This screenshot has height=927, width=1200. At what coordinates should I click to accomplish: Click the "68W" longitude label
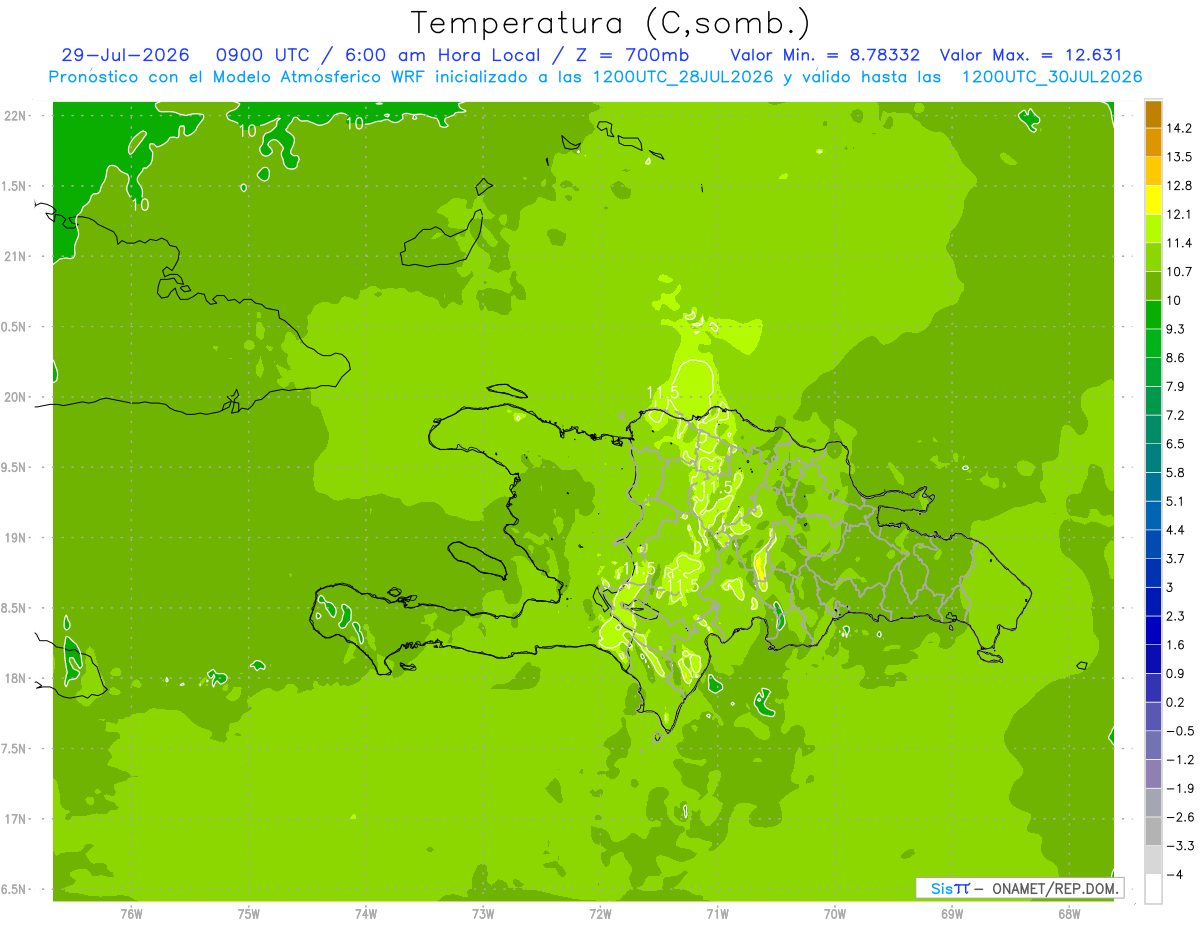click(1069, 914)
